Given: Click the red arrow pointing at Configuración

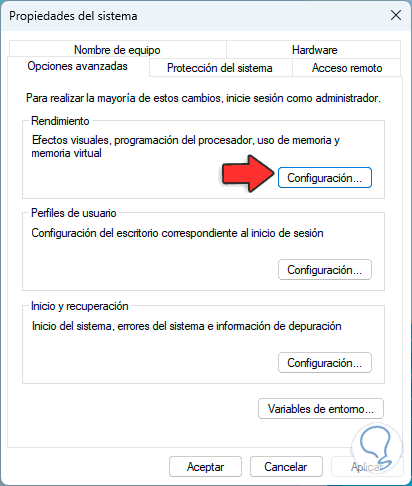Looking at the screenshot, I should [248, 173].
